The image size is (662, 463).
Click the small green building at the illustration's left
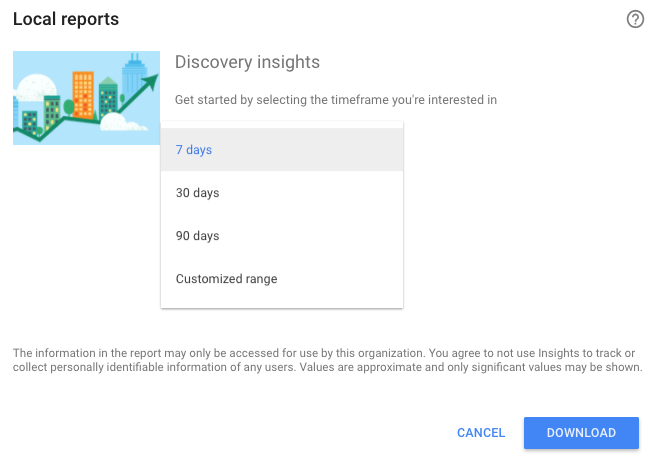click(31, 121)
